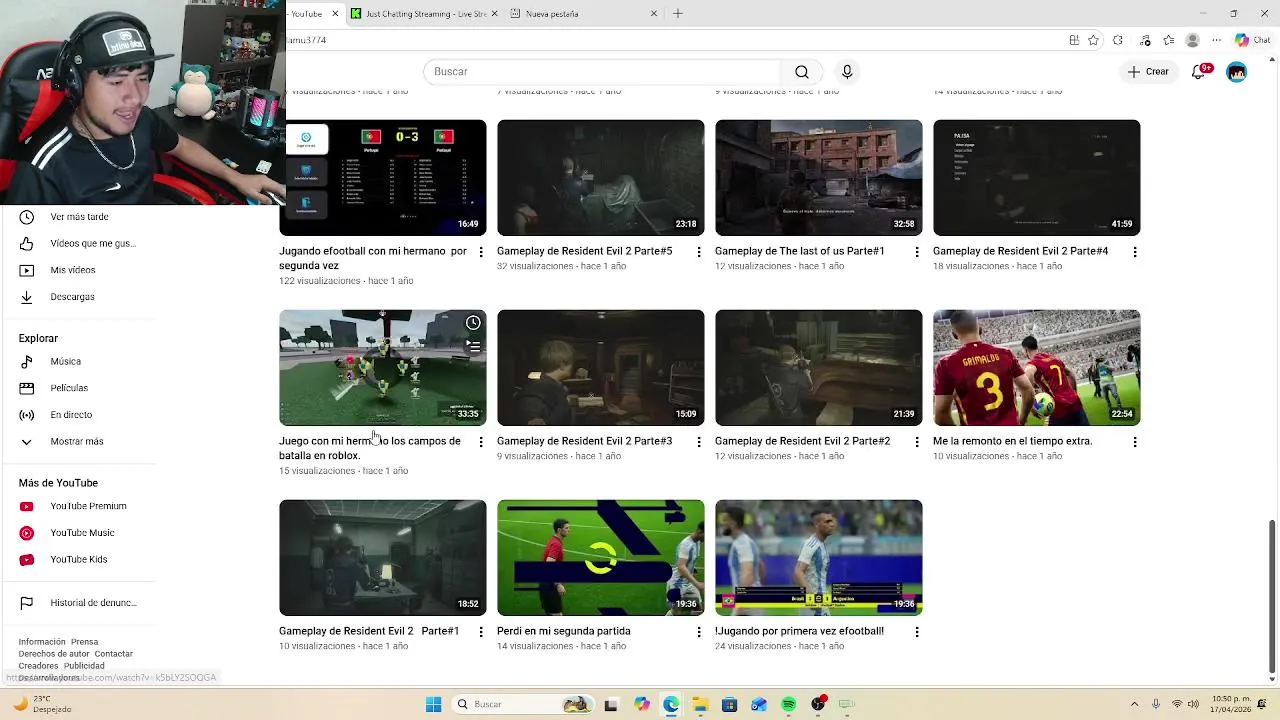1280x720 pixels.
Task: Open File Explorer from the taskbar
Action: coord(700,704)
